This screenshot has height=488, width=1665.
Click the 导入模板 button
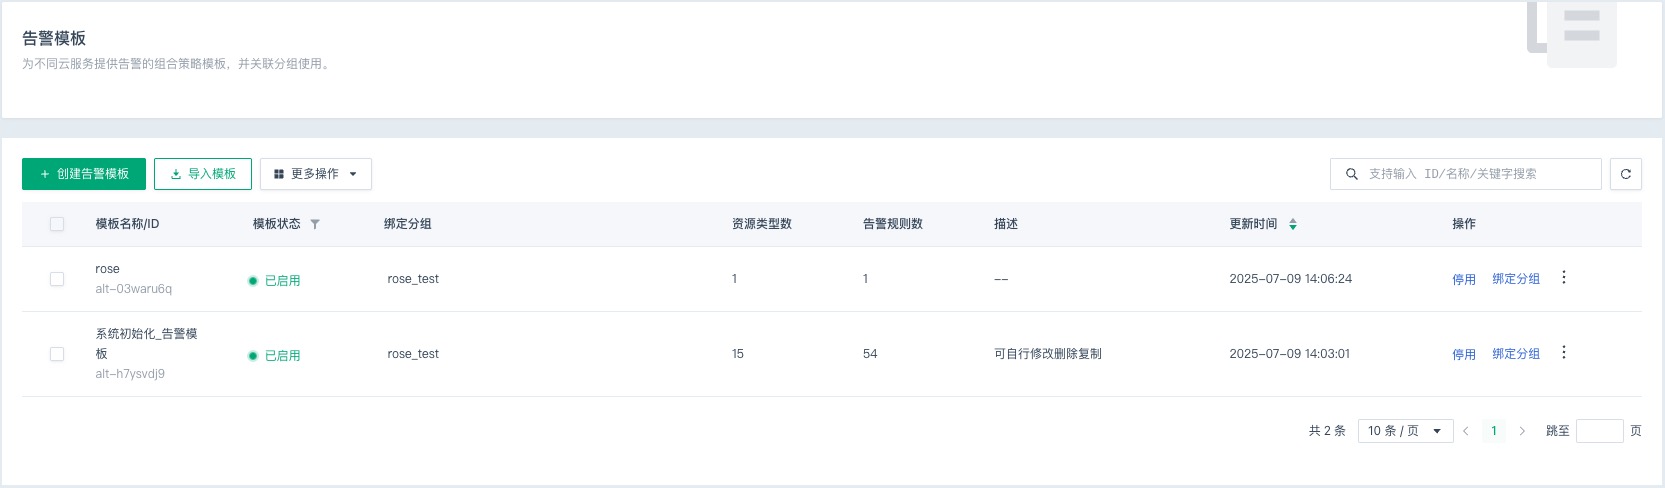(203, 174)
